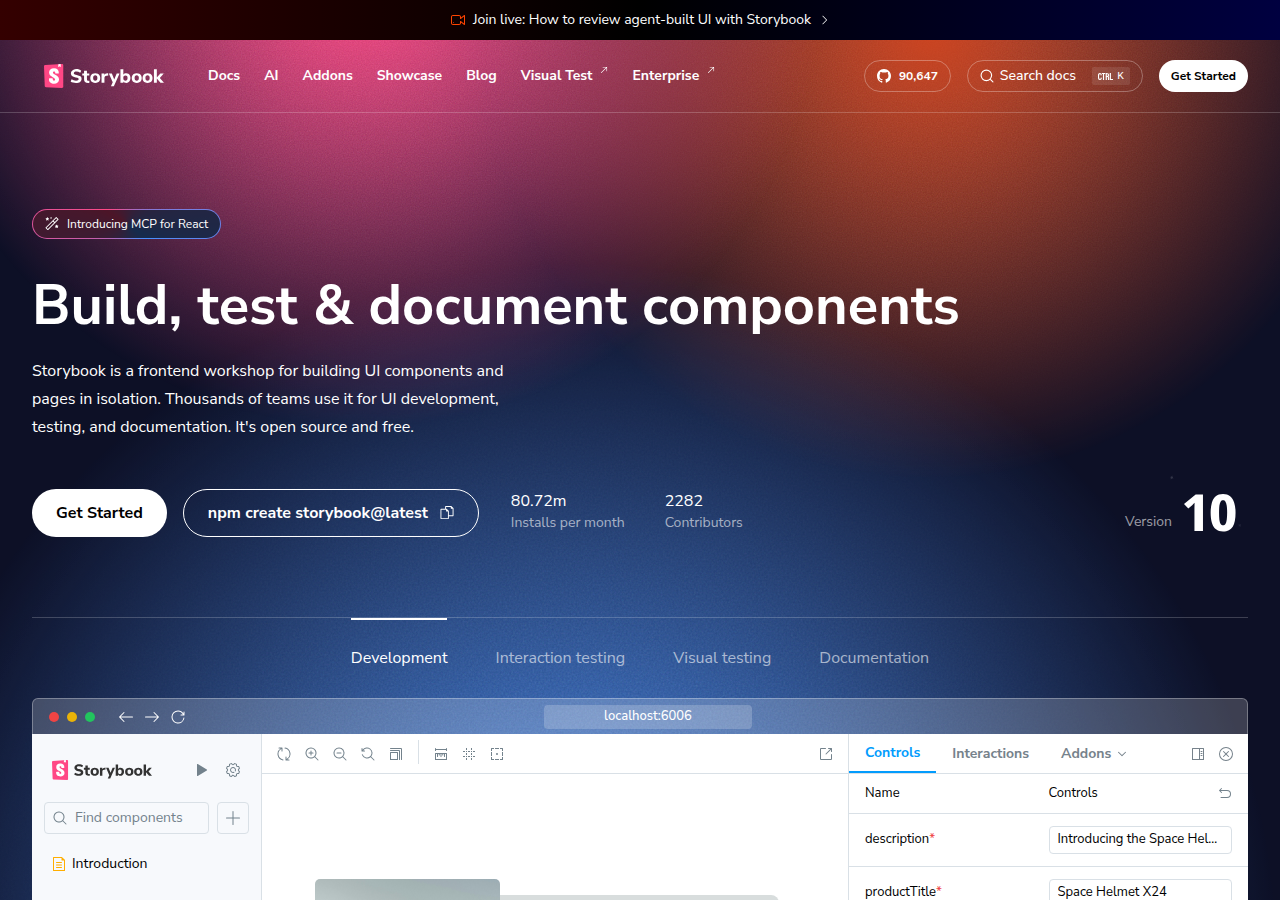
Task: Click the reset controls undo icon
Action: coord(1225,793)
